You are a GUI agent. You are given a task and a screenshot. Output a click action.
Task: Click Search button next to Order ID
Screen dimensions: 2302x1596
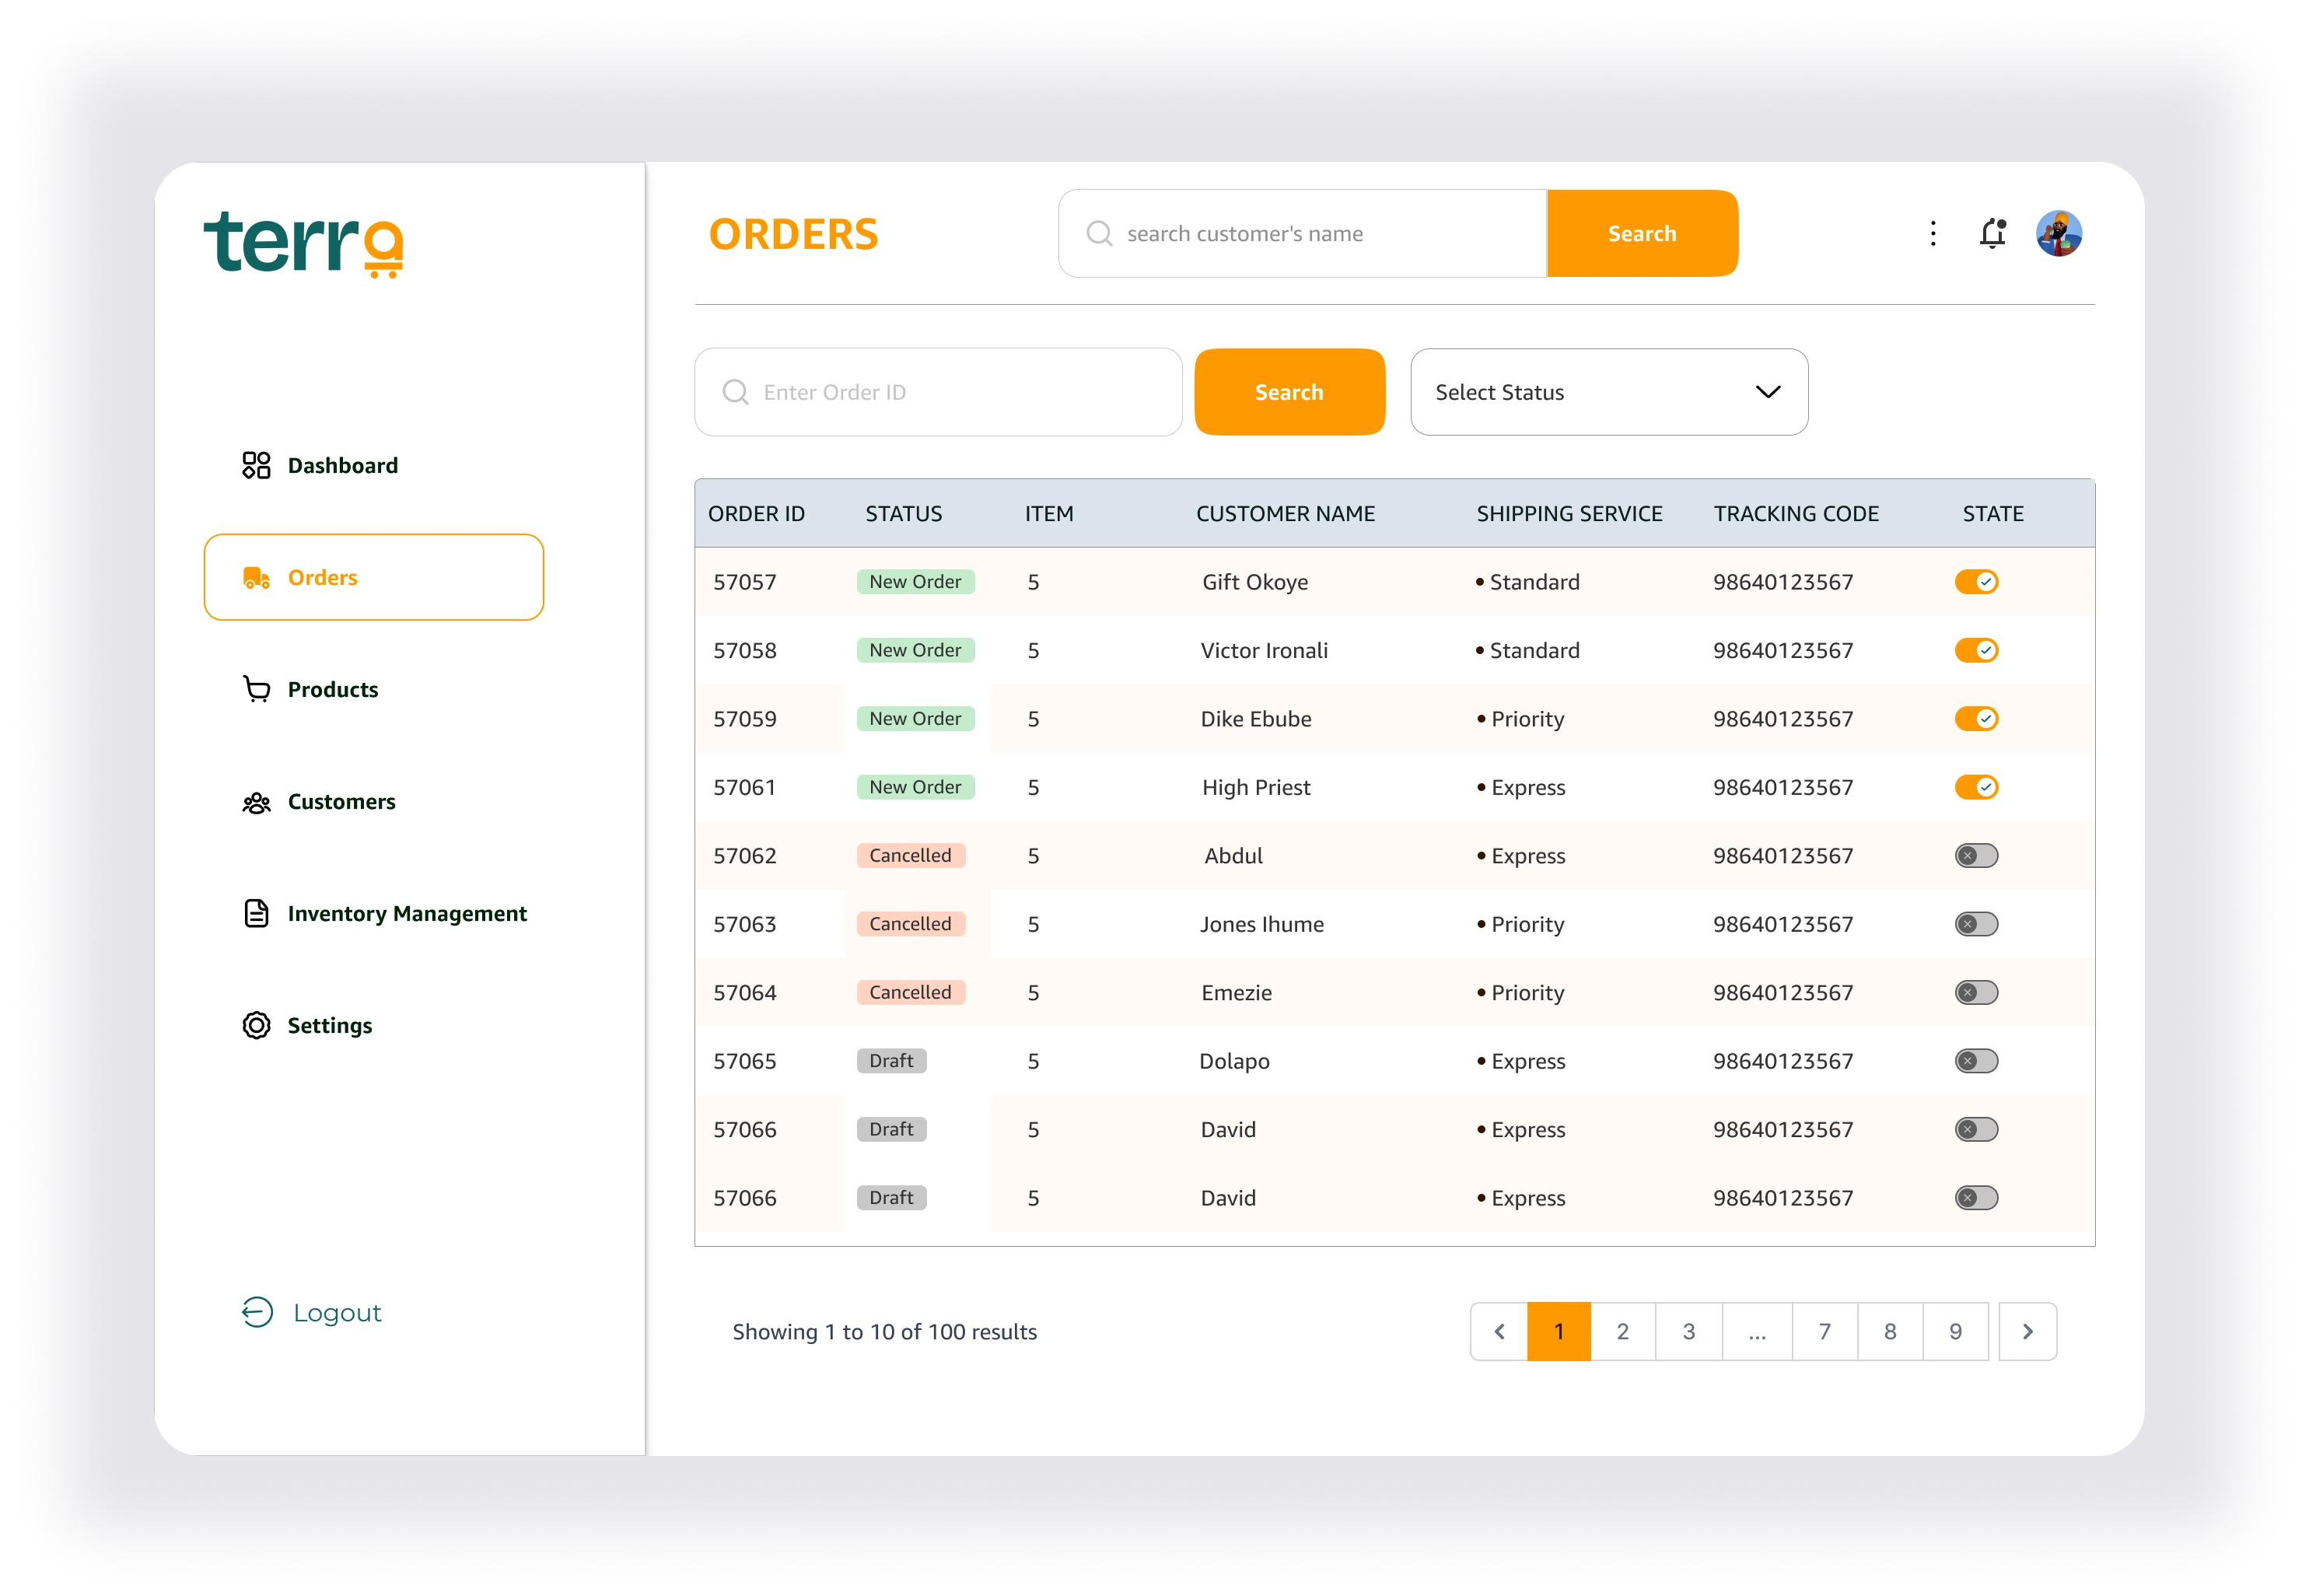1288,392
